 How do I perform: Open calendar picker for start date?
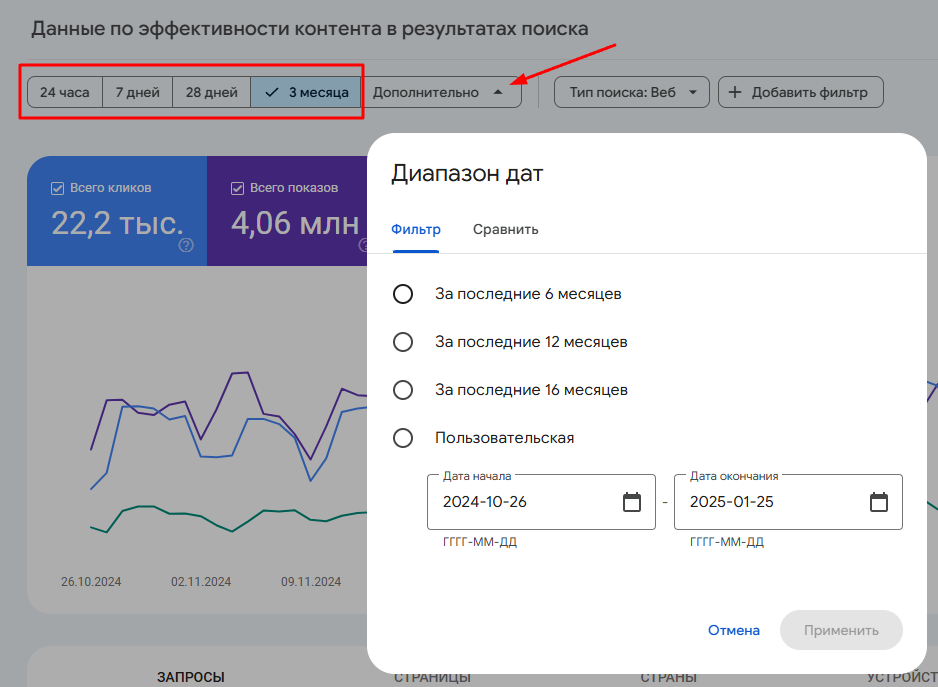point(632,502)
